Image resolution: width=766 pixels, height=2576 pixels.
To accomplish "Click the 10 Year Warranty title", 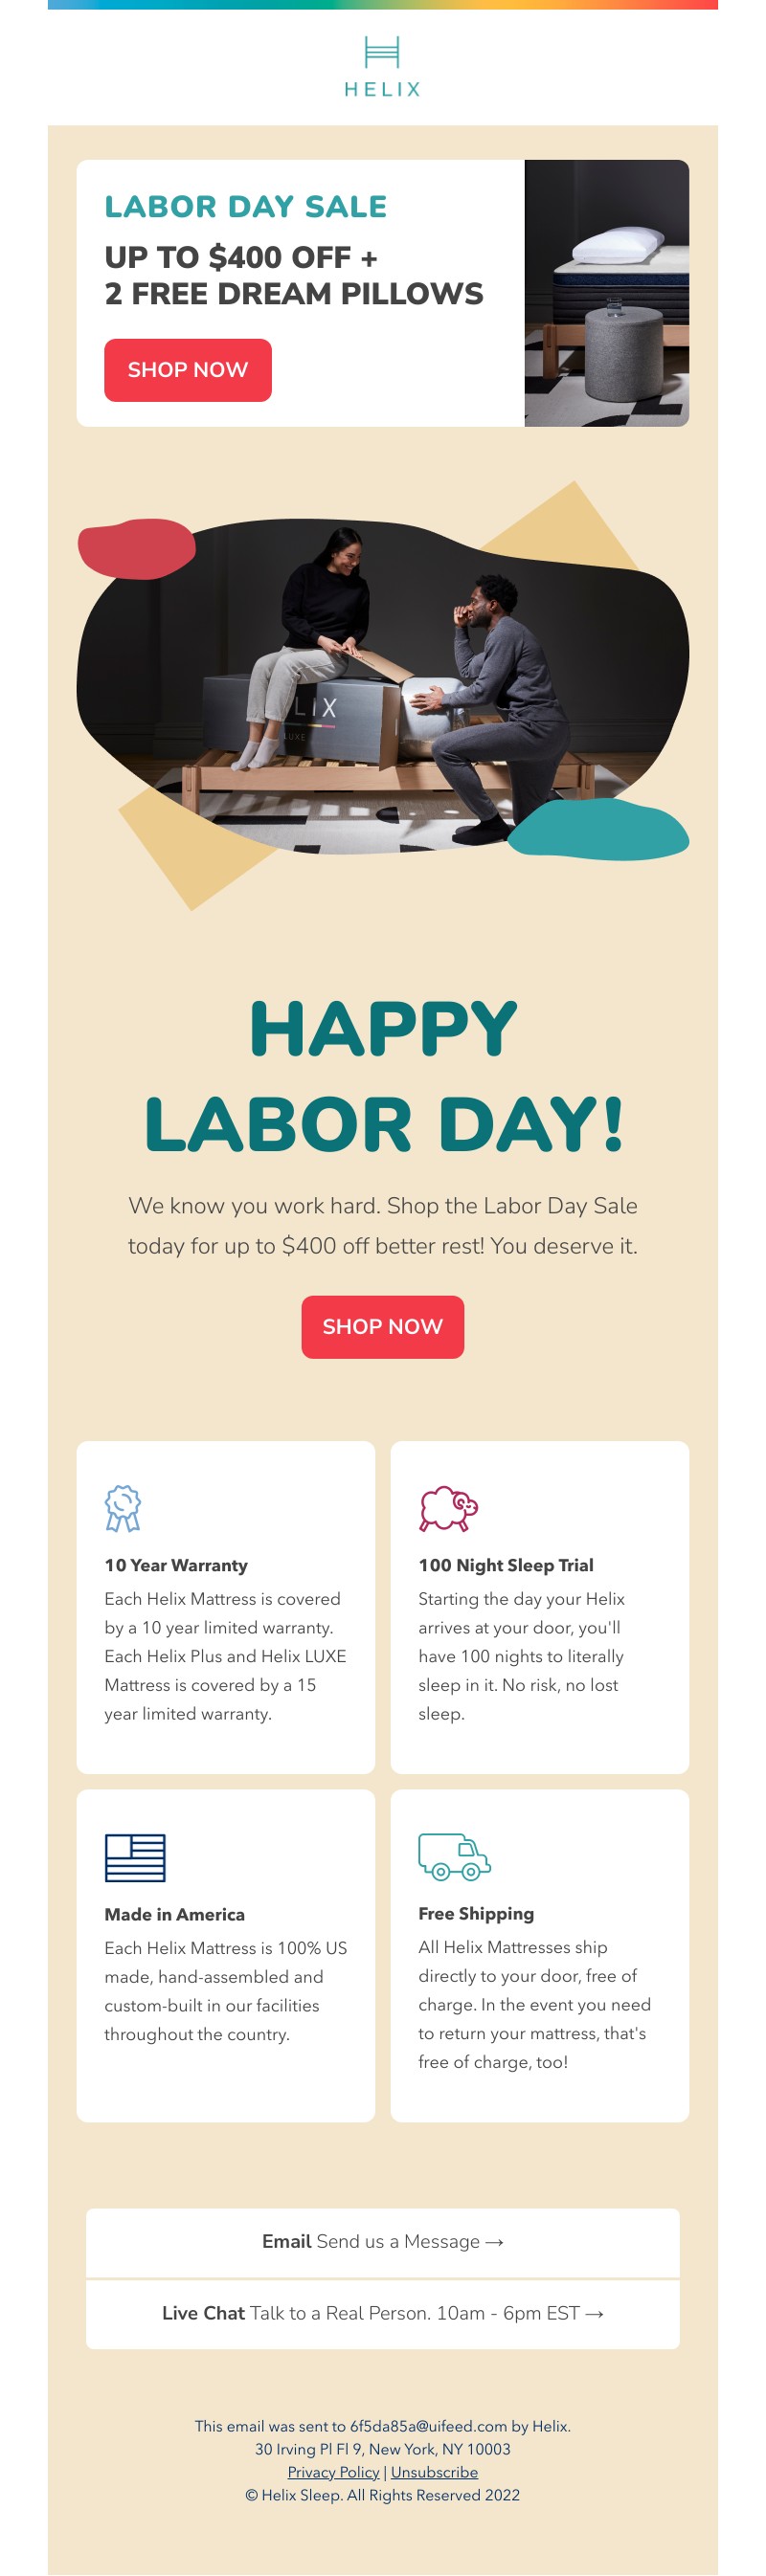I will (176, 1565).
